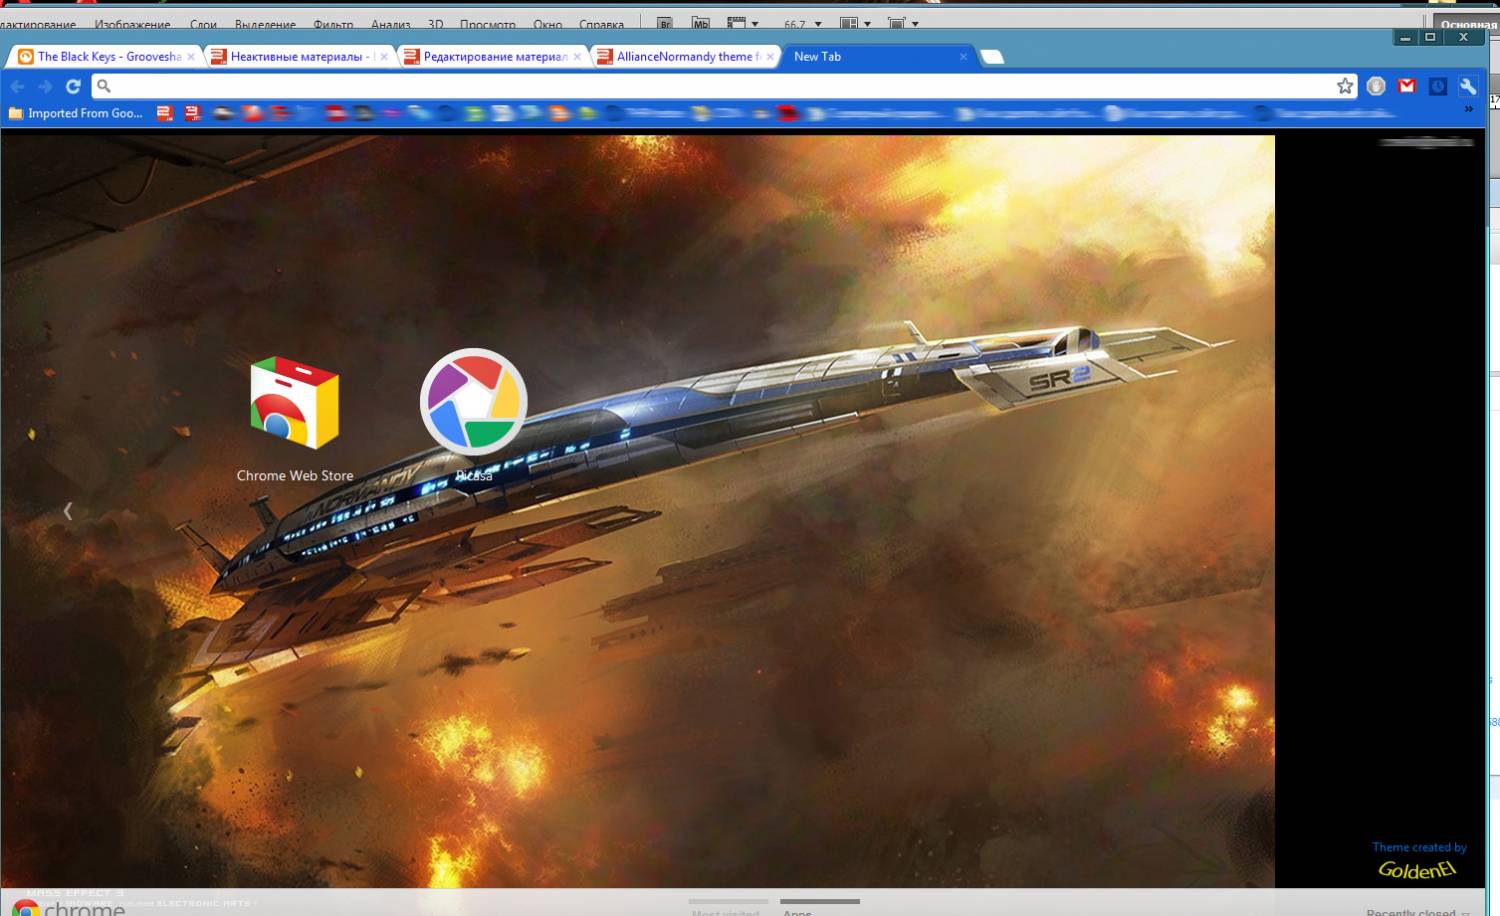Close the AllianceNormandy theme tab
Image resolution: width=1500 pixels, height=916 pixels.
click(770, 57)
